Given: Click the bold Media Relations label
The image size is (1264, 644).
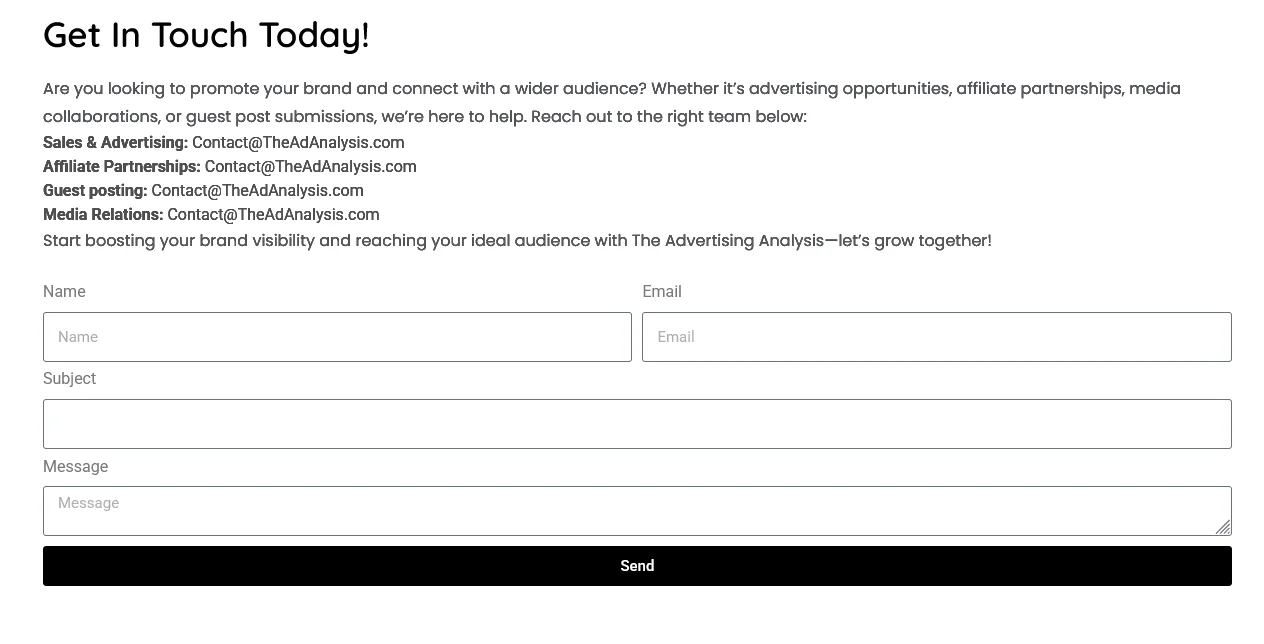Looking at the screenshot, I should 103,215.
